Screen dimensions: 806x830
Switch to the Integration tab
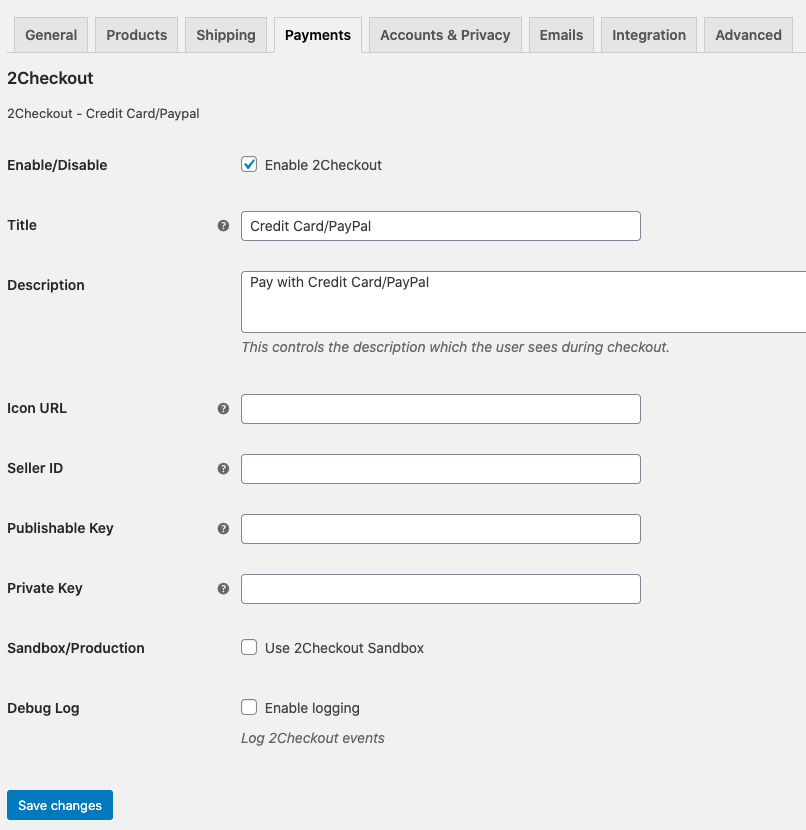click(x=649, y=35)
